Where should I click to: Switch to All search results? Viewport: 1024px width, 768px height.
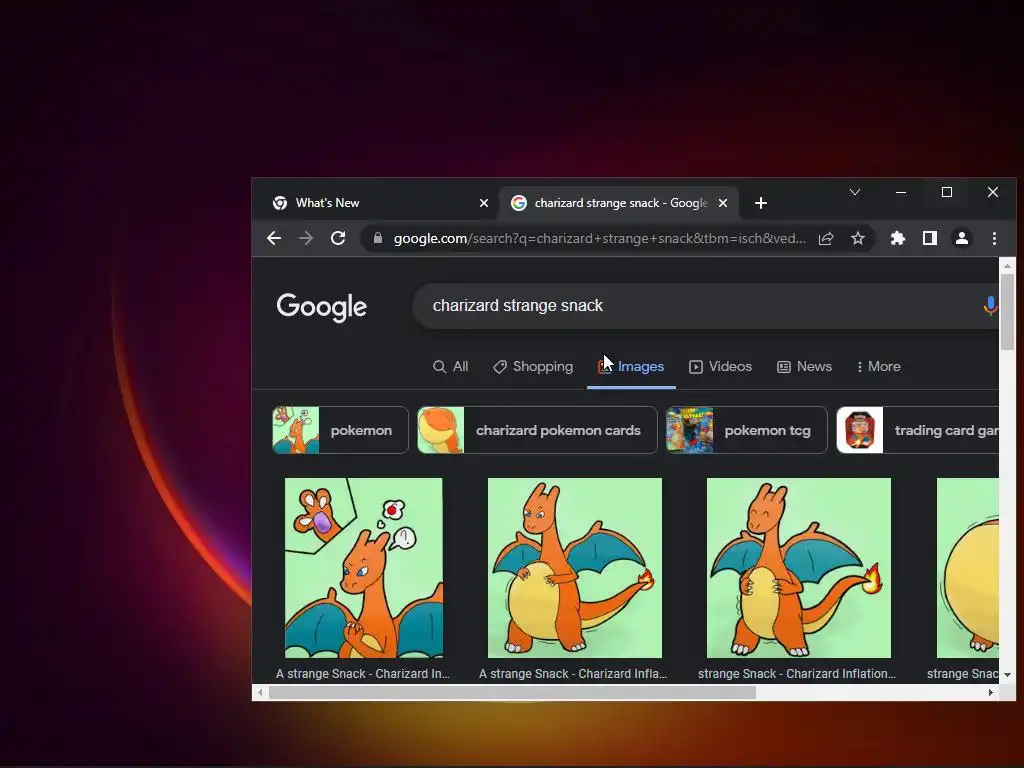[451, 366]
